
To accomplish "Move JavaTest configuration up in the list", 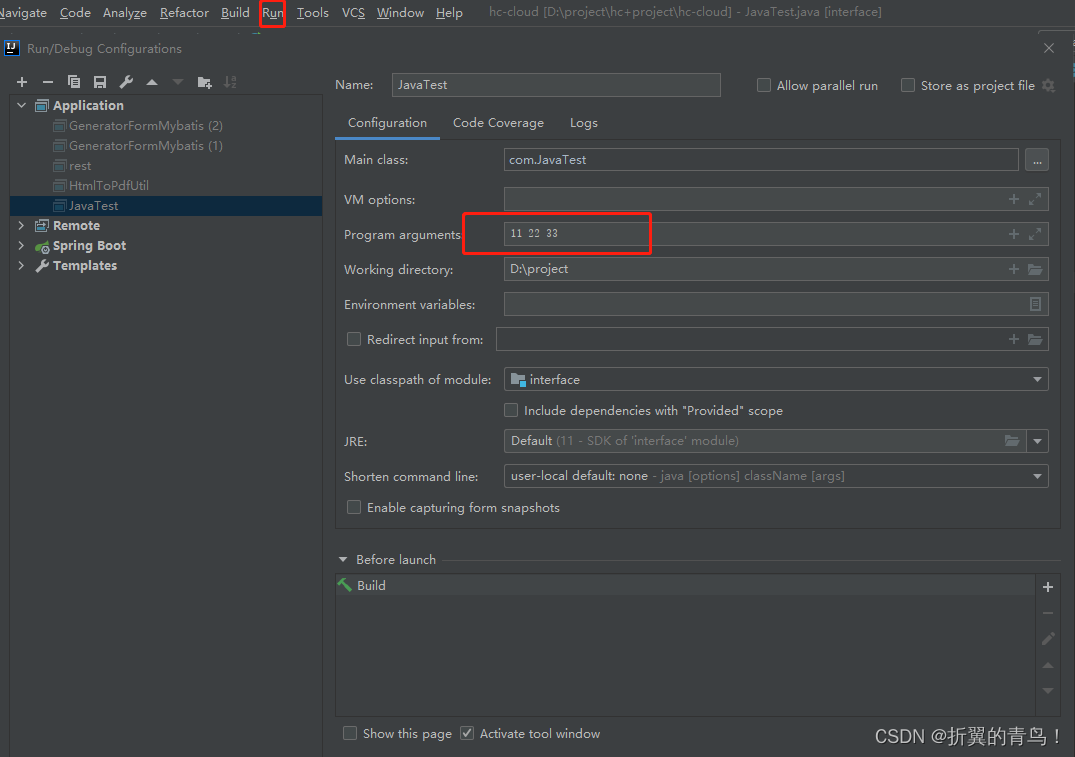I will pos(151,82).
